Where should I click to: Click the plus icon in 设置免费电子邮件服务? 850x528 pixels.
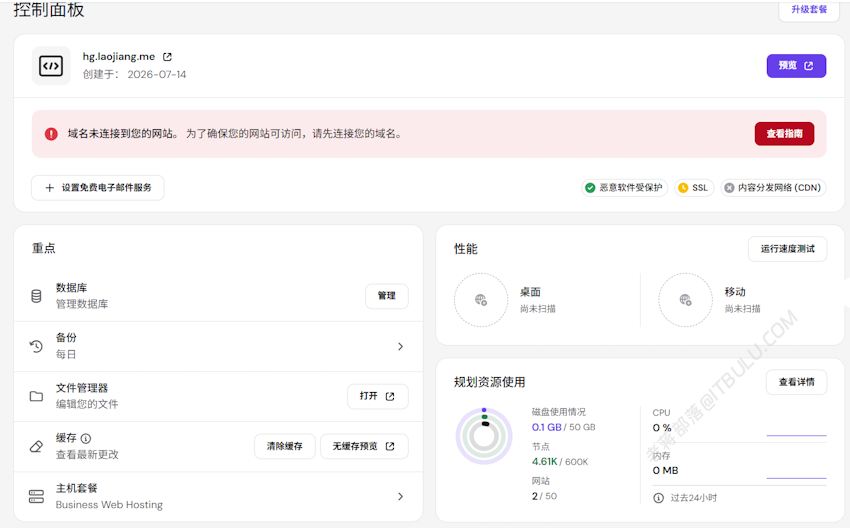click(49, 188)
